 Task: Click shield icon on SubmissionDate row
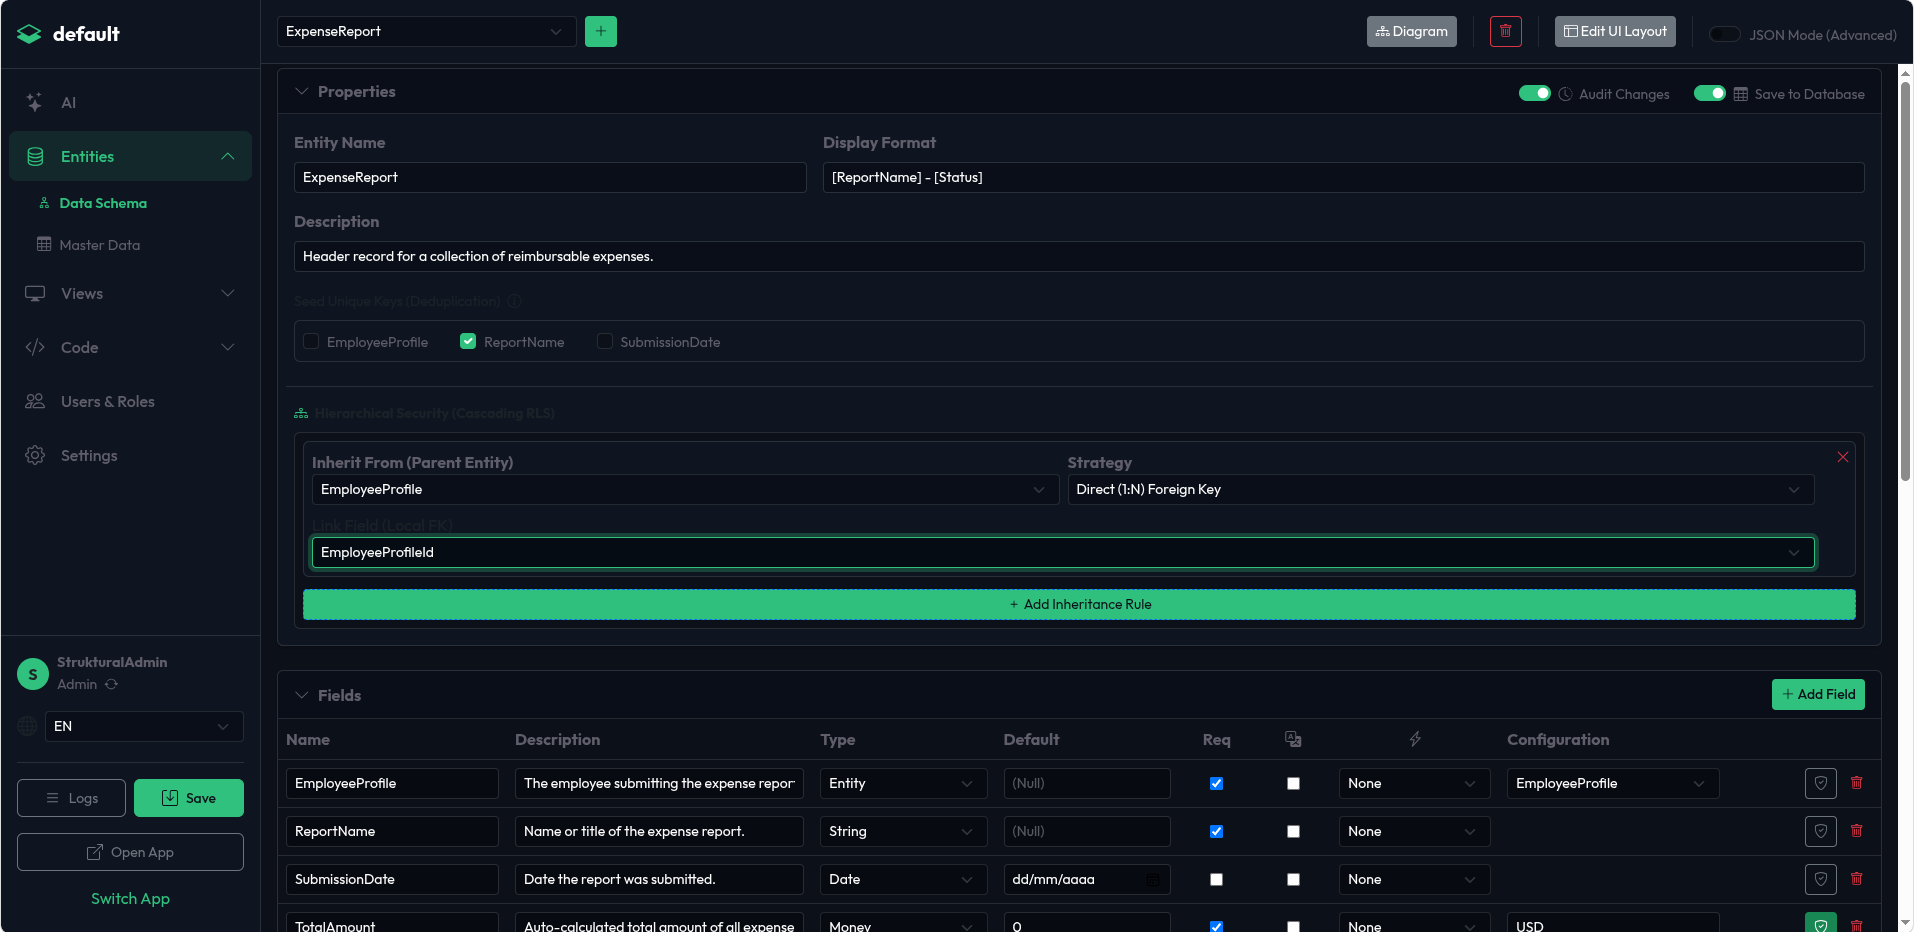(x=1820, y=879)
